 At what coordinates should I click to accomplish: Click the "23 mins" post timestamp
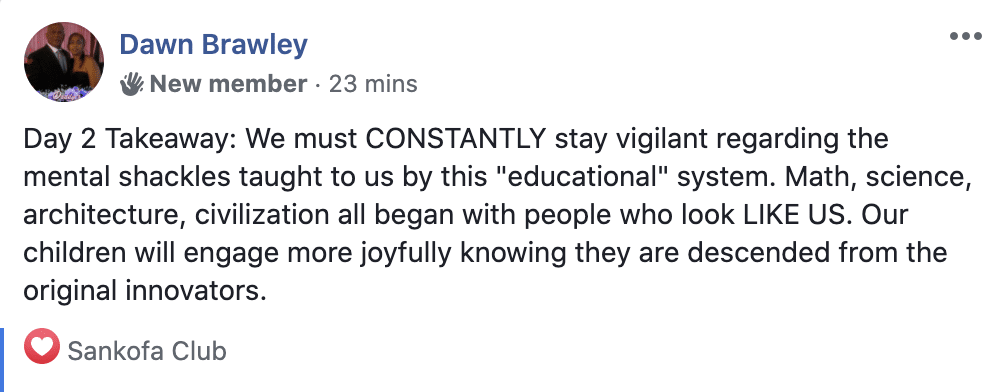373,84
